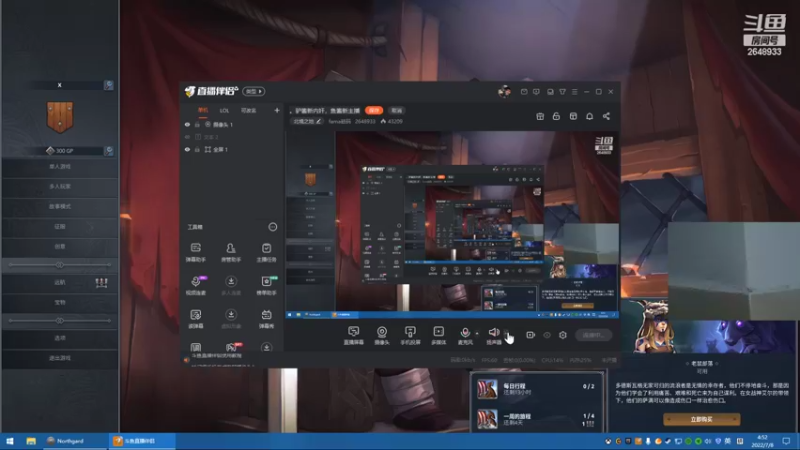Open the 榜单助手 tool with green badge
The height and width of the screenshot is (450, 800).
[266, 285]
